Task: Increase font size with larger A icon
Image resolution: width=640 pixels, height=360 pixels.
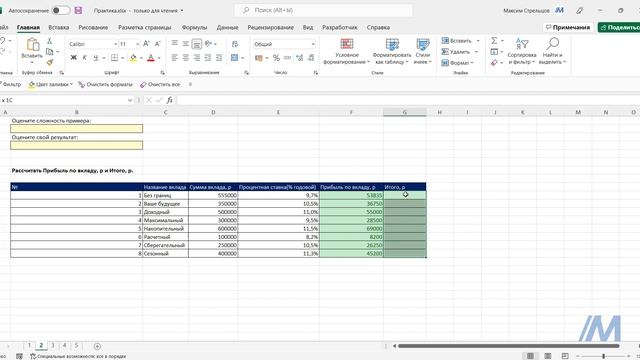Action: 146,44
